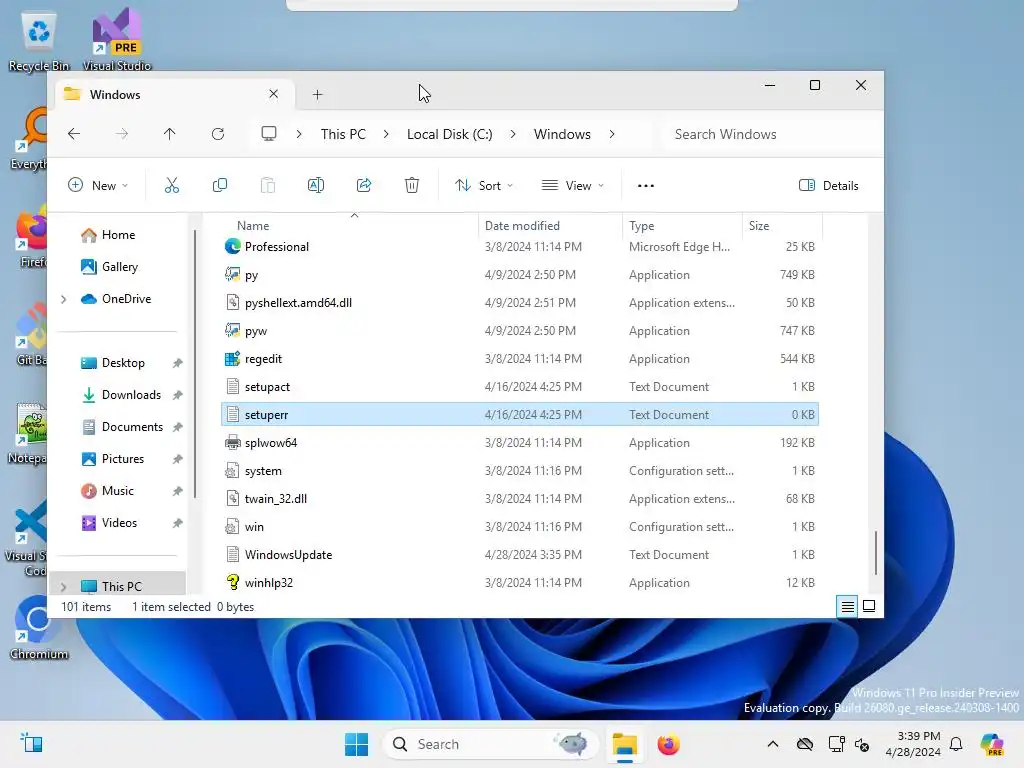Open the Sort dropdown
The height and width of the screenshot is (768, 1024).
pyautogui.click(x=484, y=185)
